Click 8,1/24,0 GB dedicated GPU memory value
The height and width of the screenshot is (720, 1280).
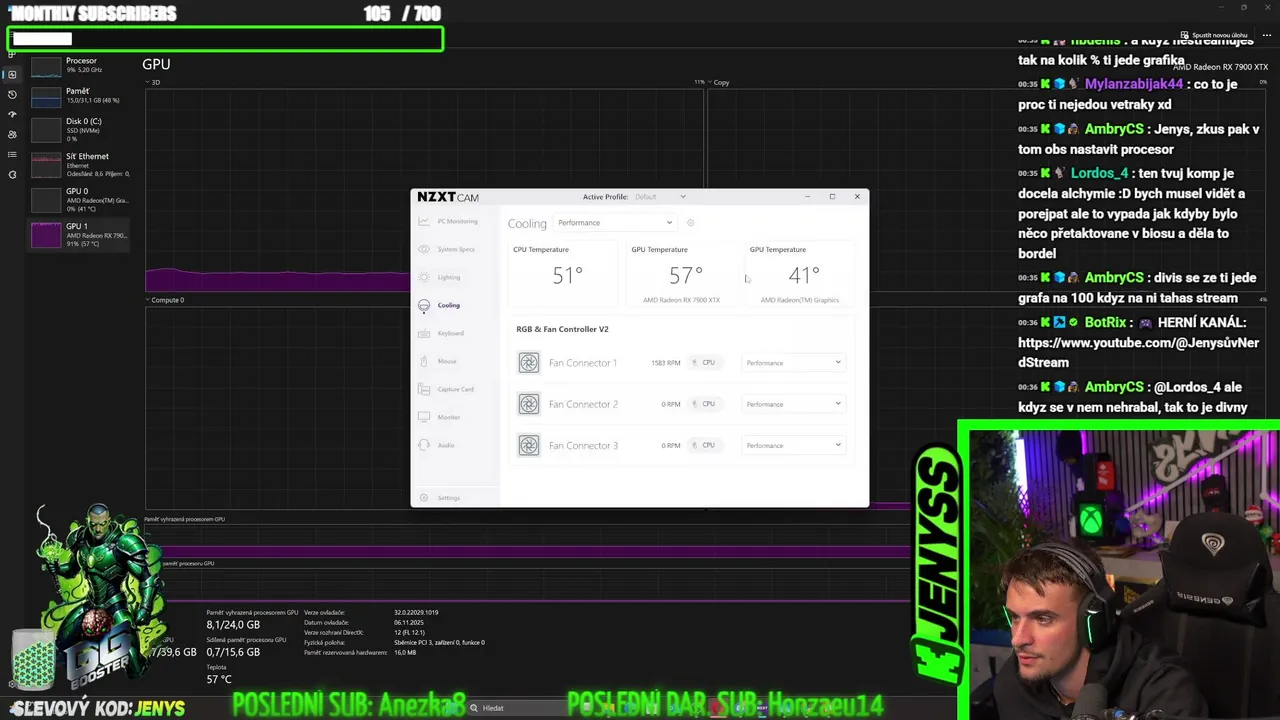coord(233,624)
